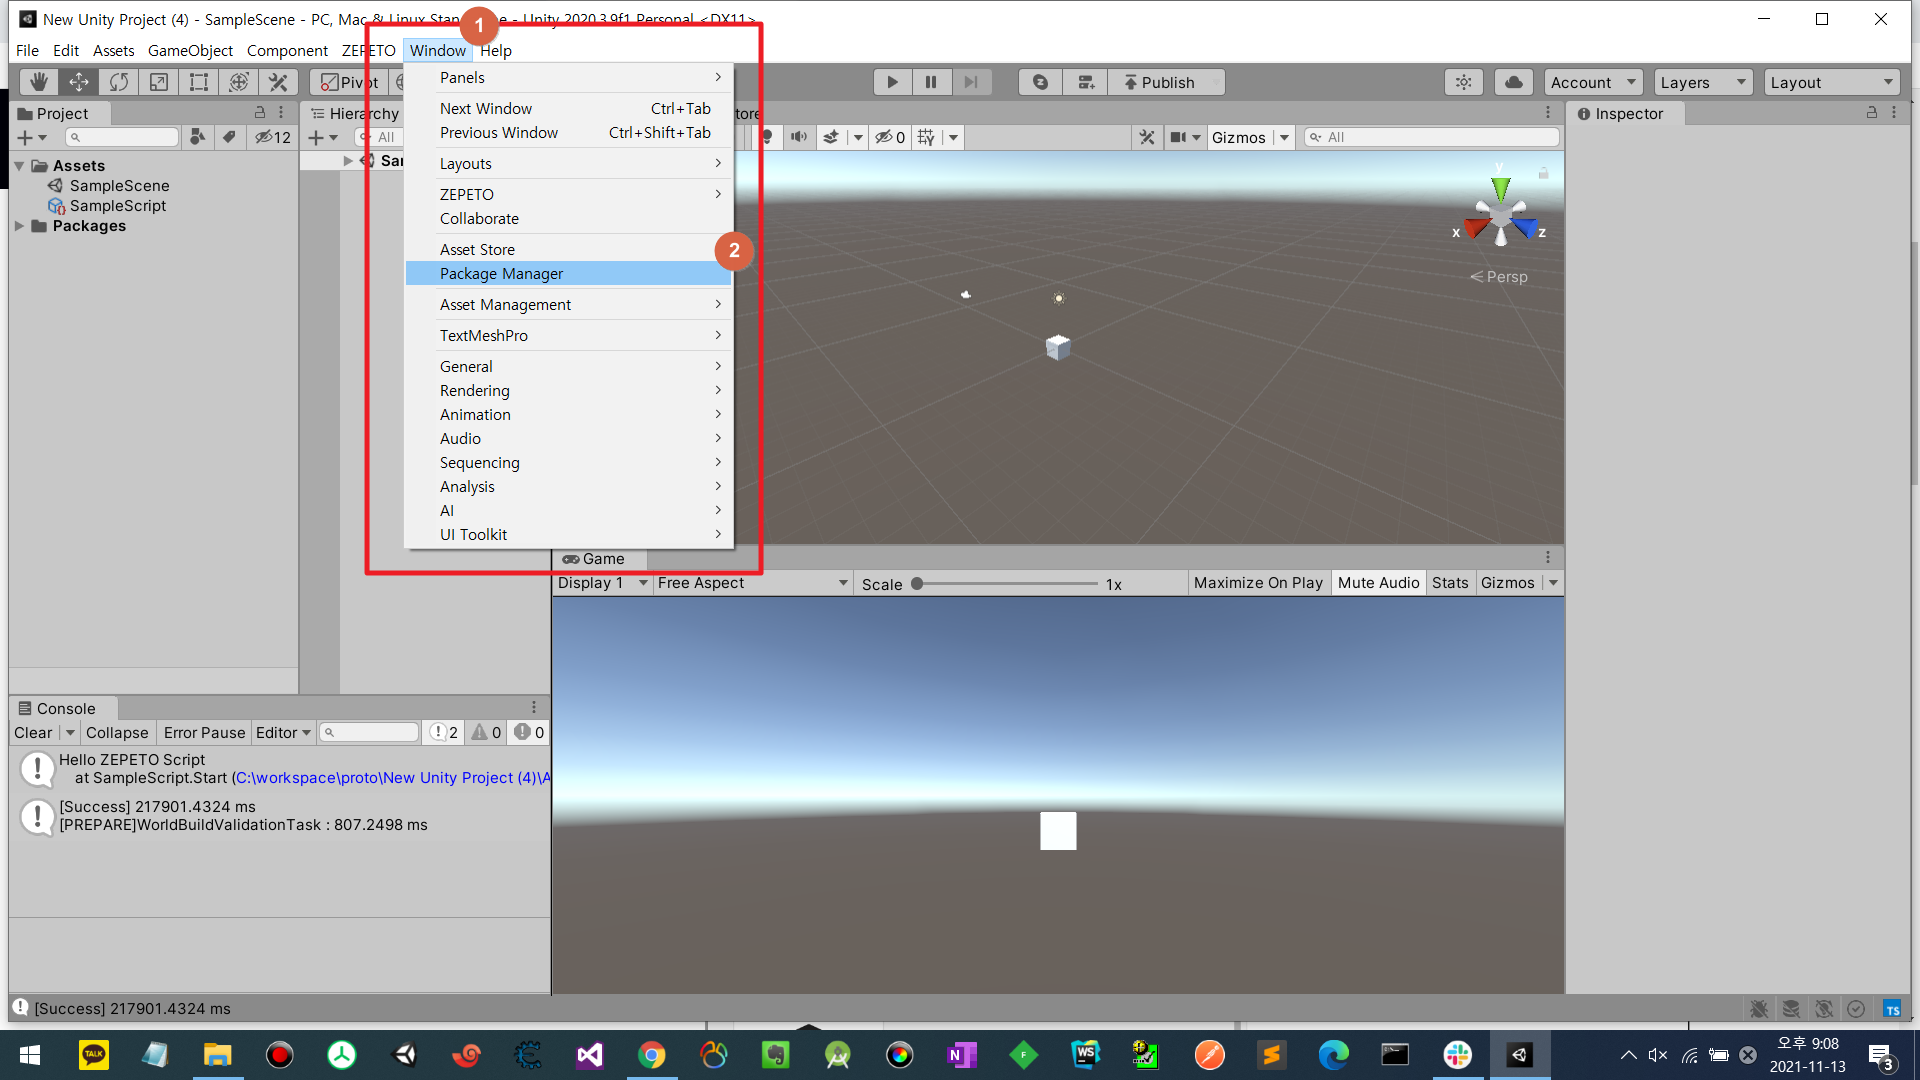Click the Pause button
The width and height of the screenshot is (1920, 1080).
point(931,82)
